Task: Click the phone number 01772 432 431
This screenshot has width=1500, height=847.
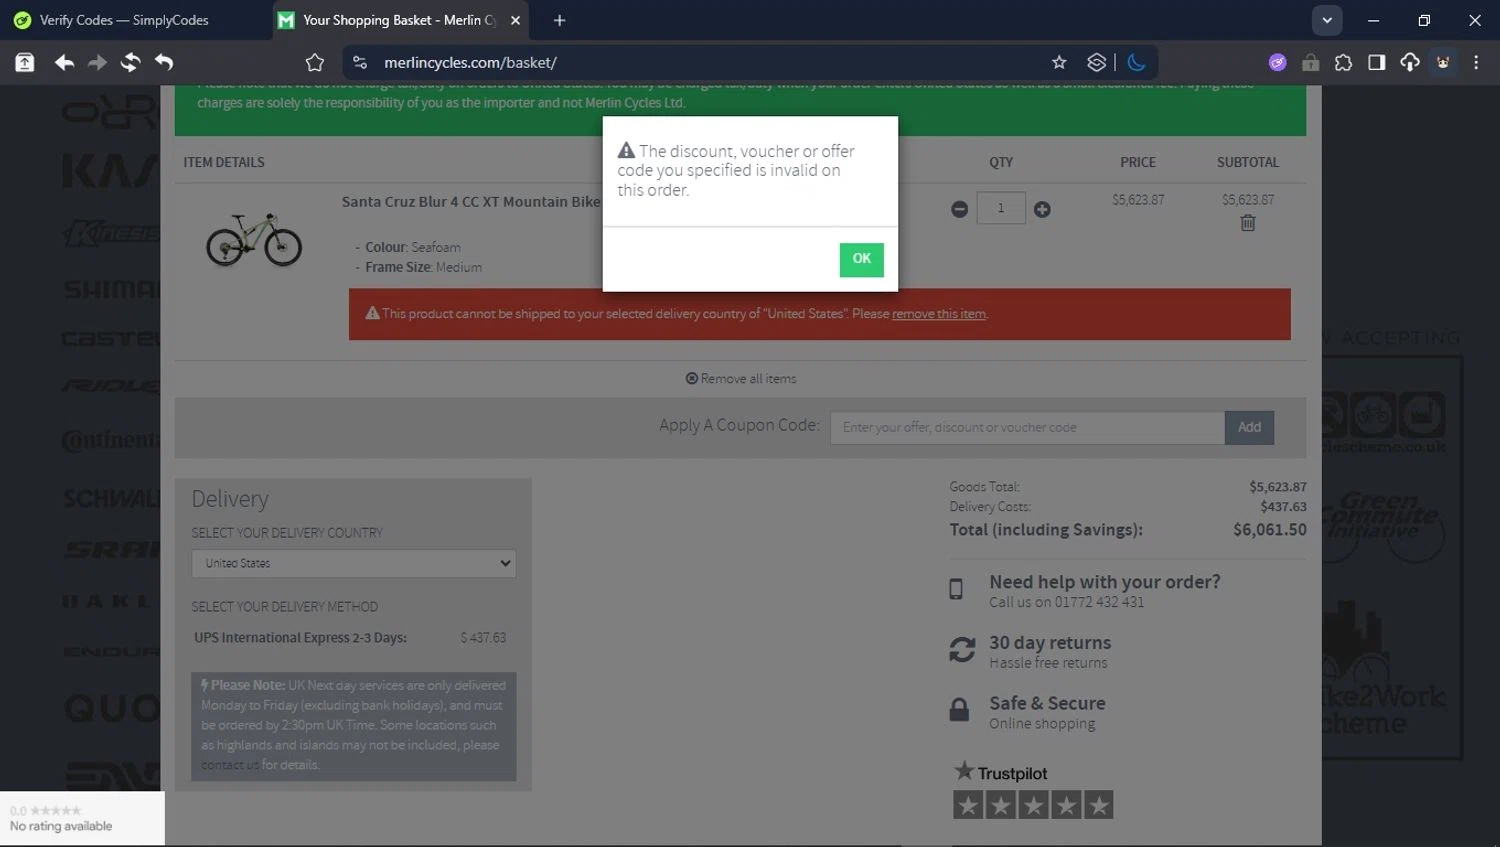Action: (x=1099, y=602)
